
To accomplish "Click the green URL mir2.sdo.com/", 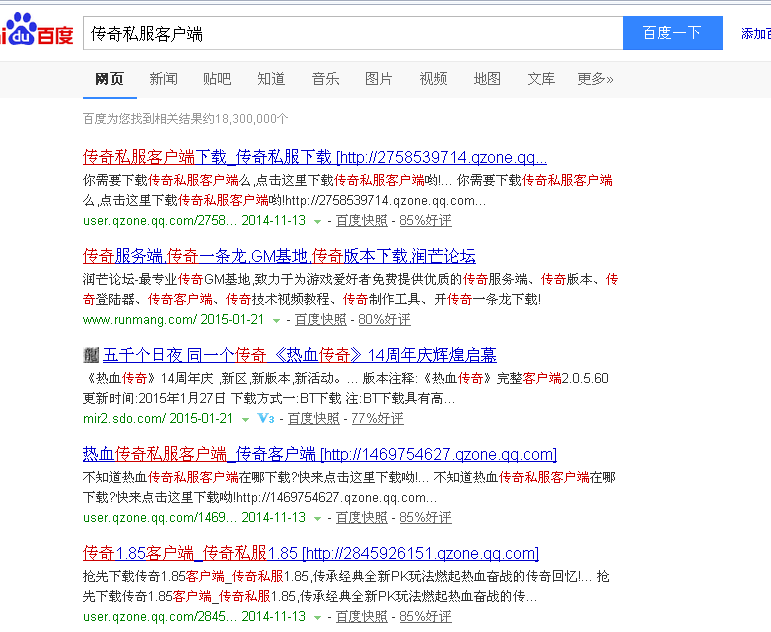I will tap(125, 419).
